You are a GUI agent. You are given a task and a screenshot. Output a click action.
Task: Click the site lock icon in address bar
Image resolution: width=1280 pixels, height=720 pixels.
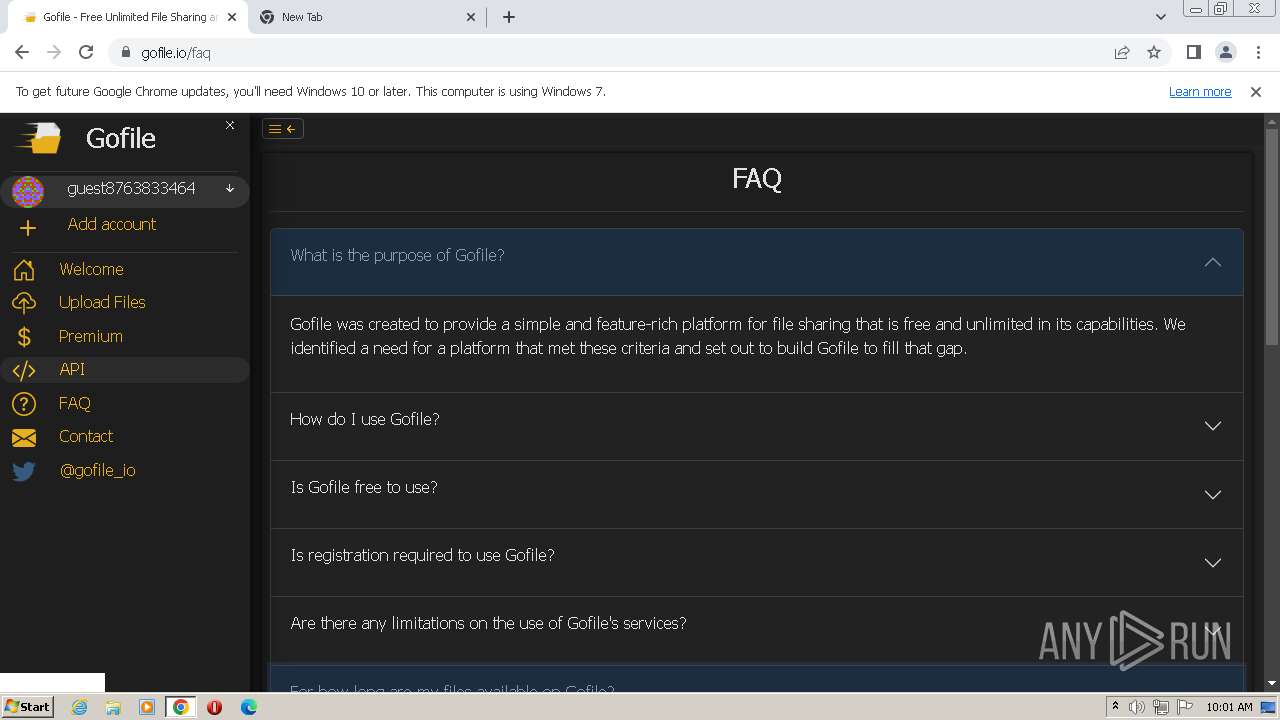pos(125,52)
